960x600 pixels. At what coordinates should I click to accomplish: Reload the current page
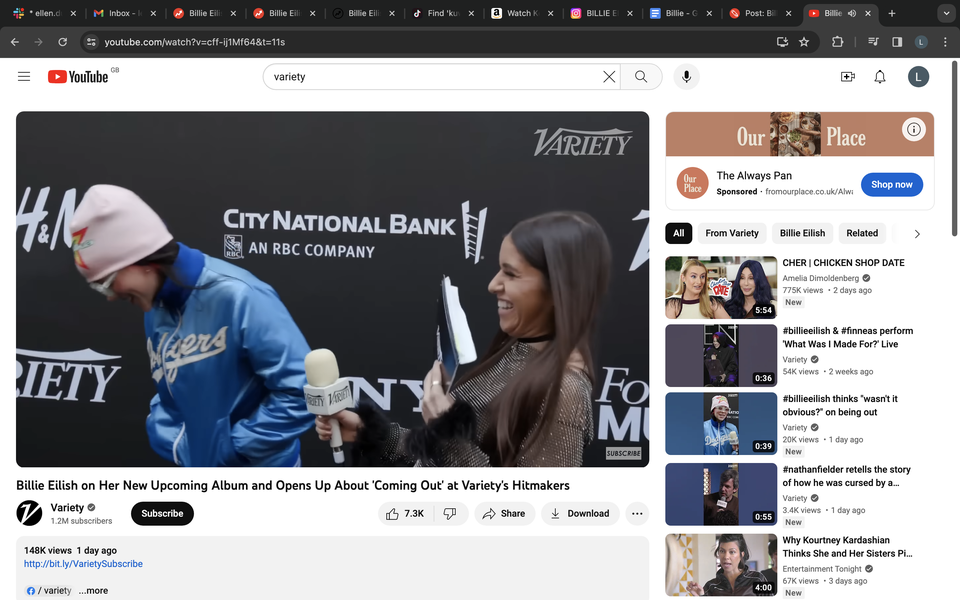pyautogui.click(x=62, y=42)
